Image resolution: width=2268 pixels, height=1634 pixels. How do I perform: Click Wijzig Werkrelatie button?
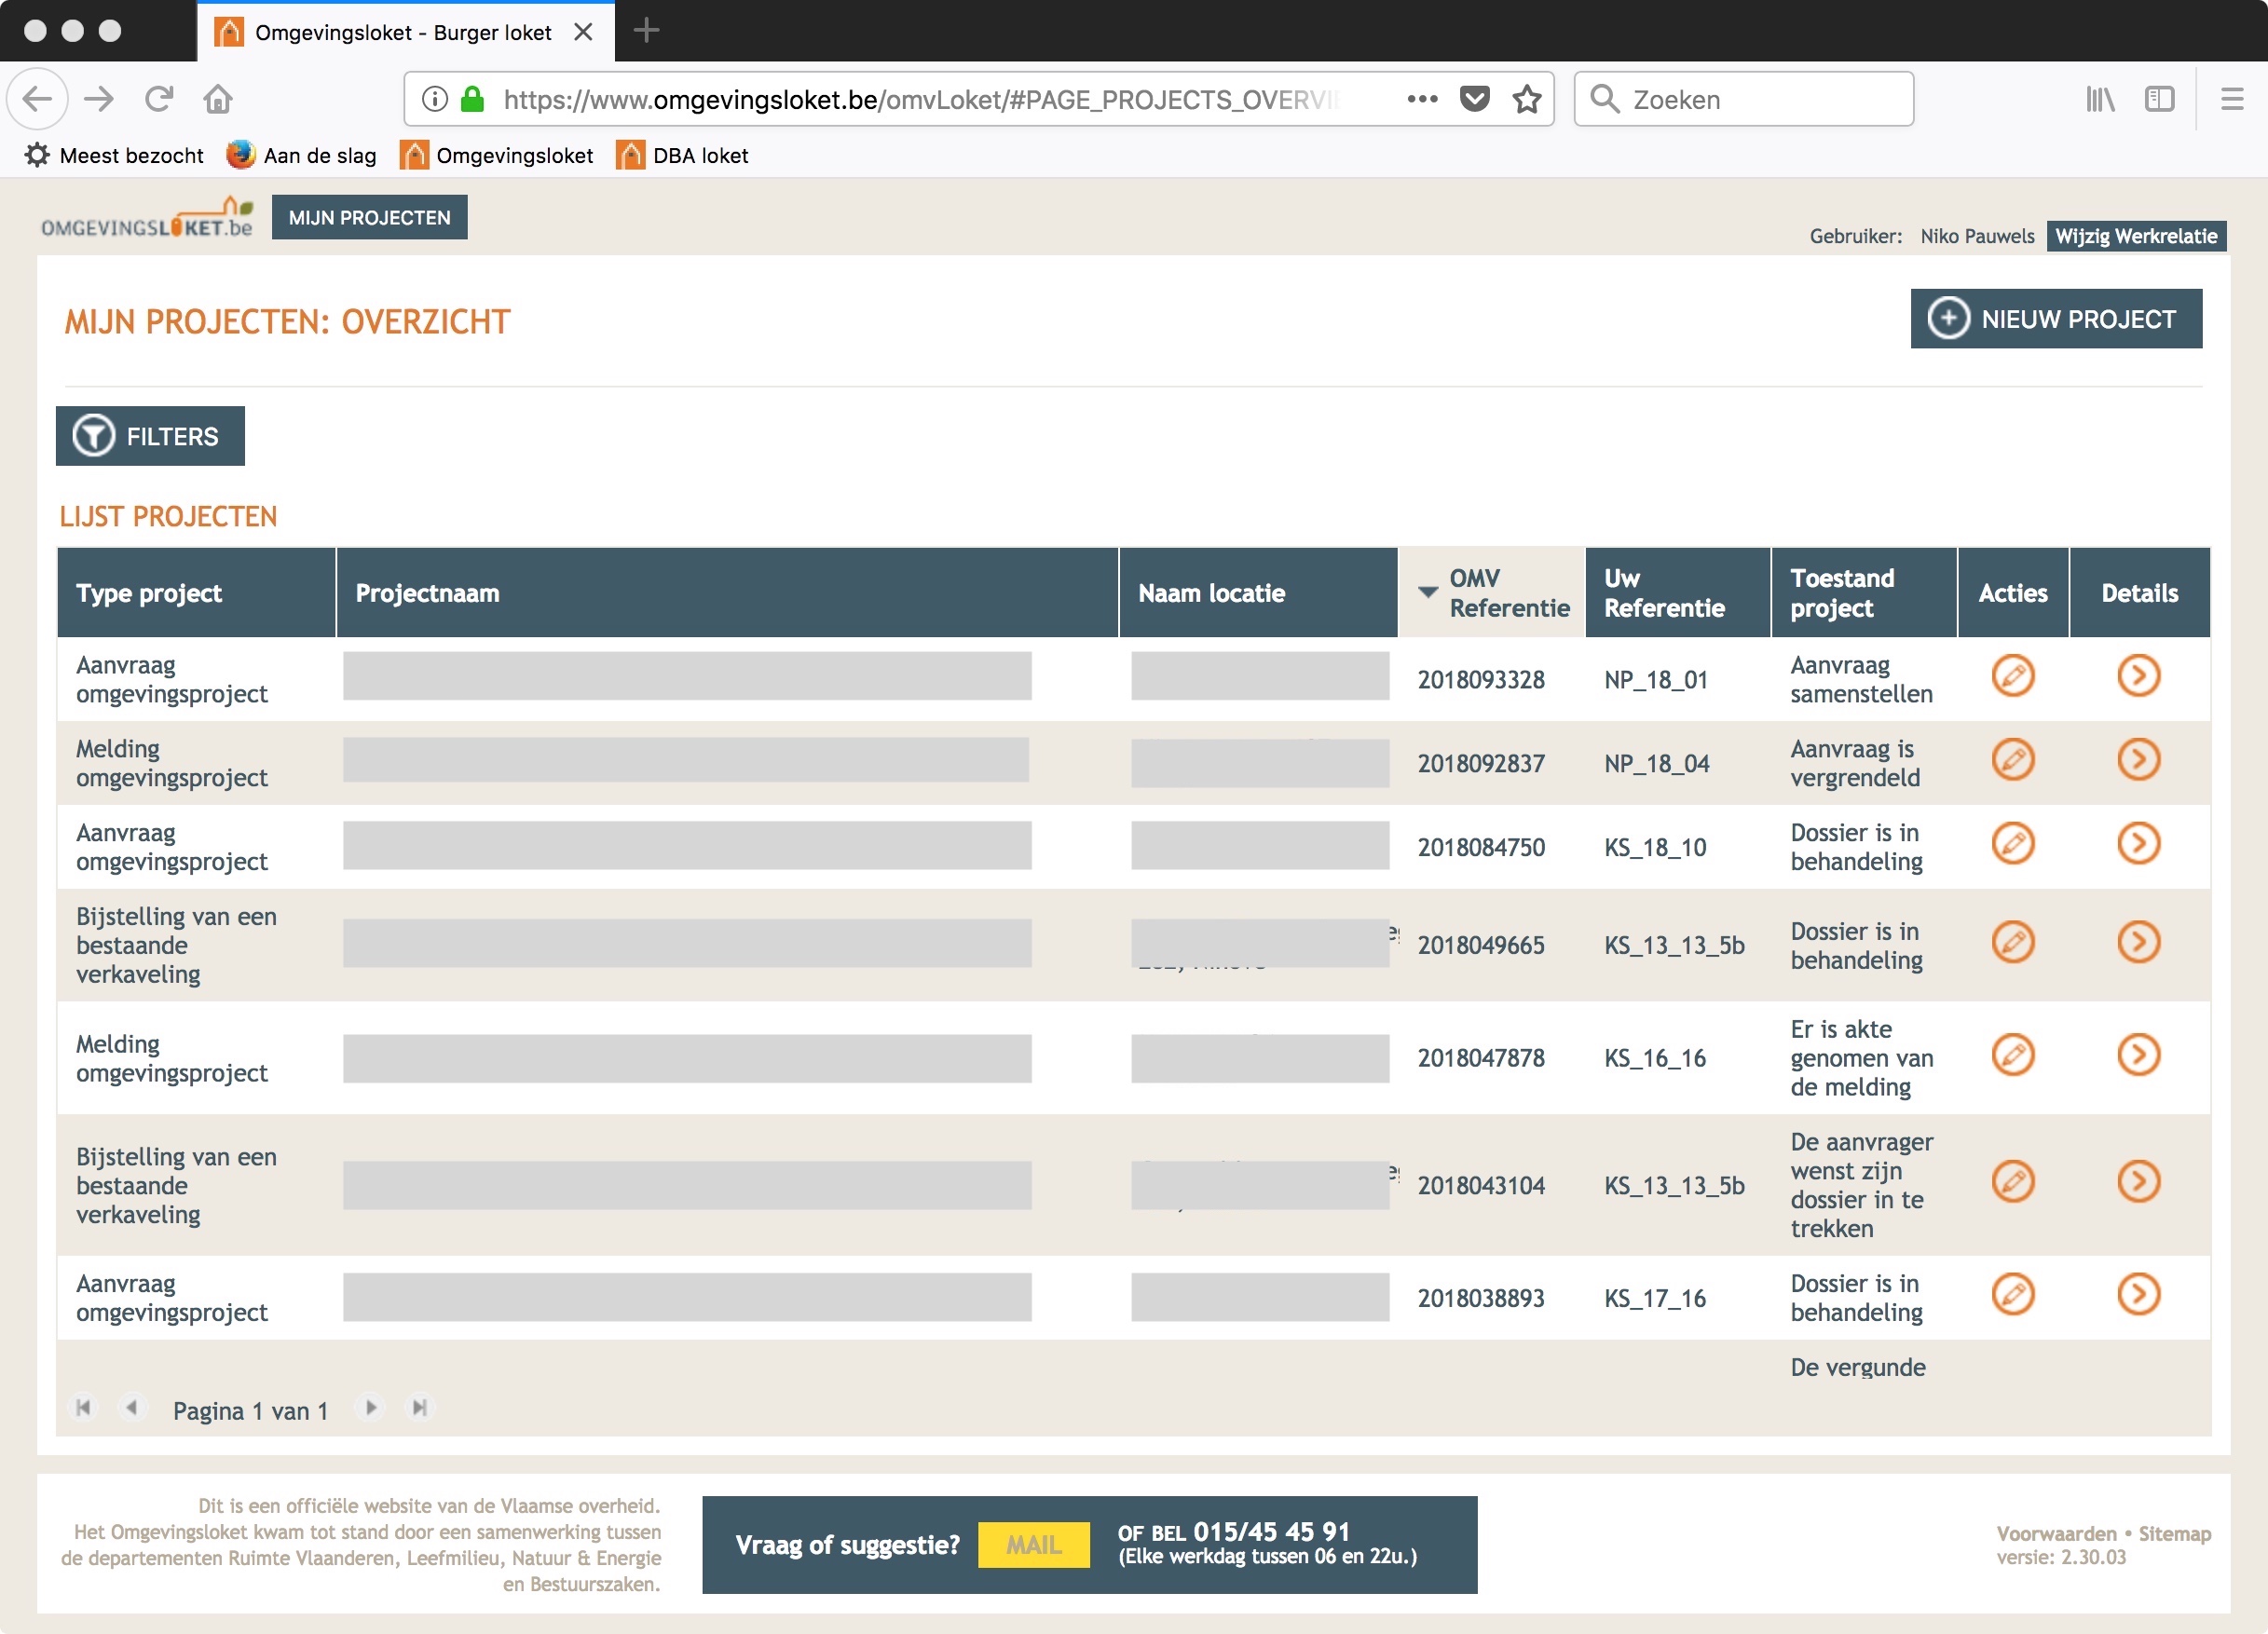[x=2136, y=236]
